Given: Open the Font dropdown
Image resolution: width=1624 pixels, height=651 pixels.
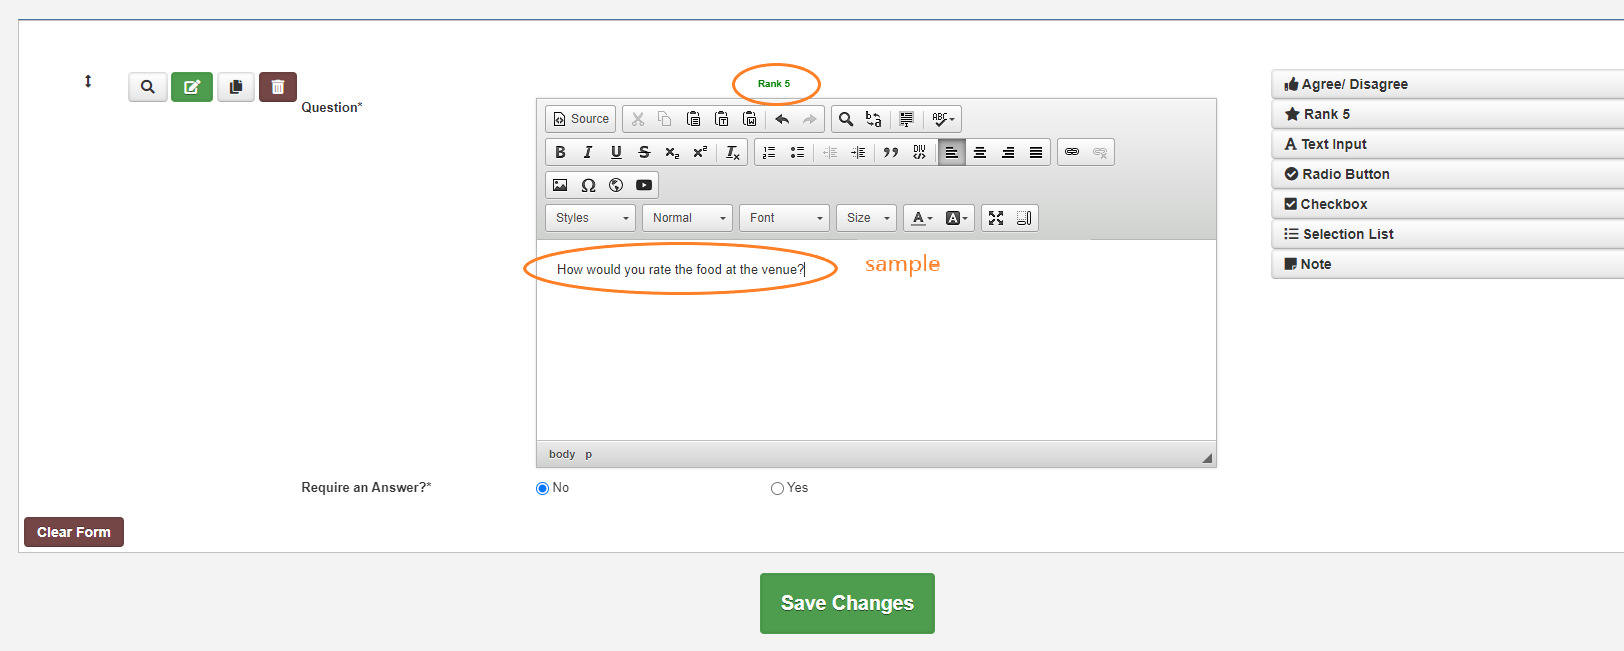Looking at the screenshot, I should 785,218.
